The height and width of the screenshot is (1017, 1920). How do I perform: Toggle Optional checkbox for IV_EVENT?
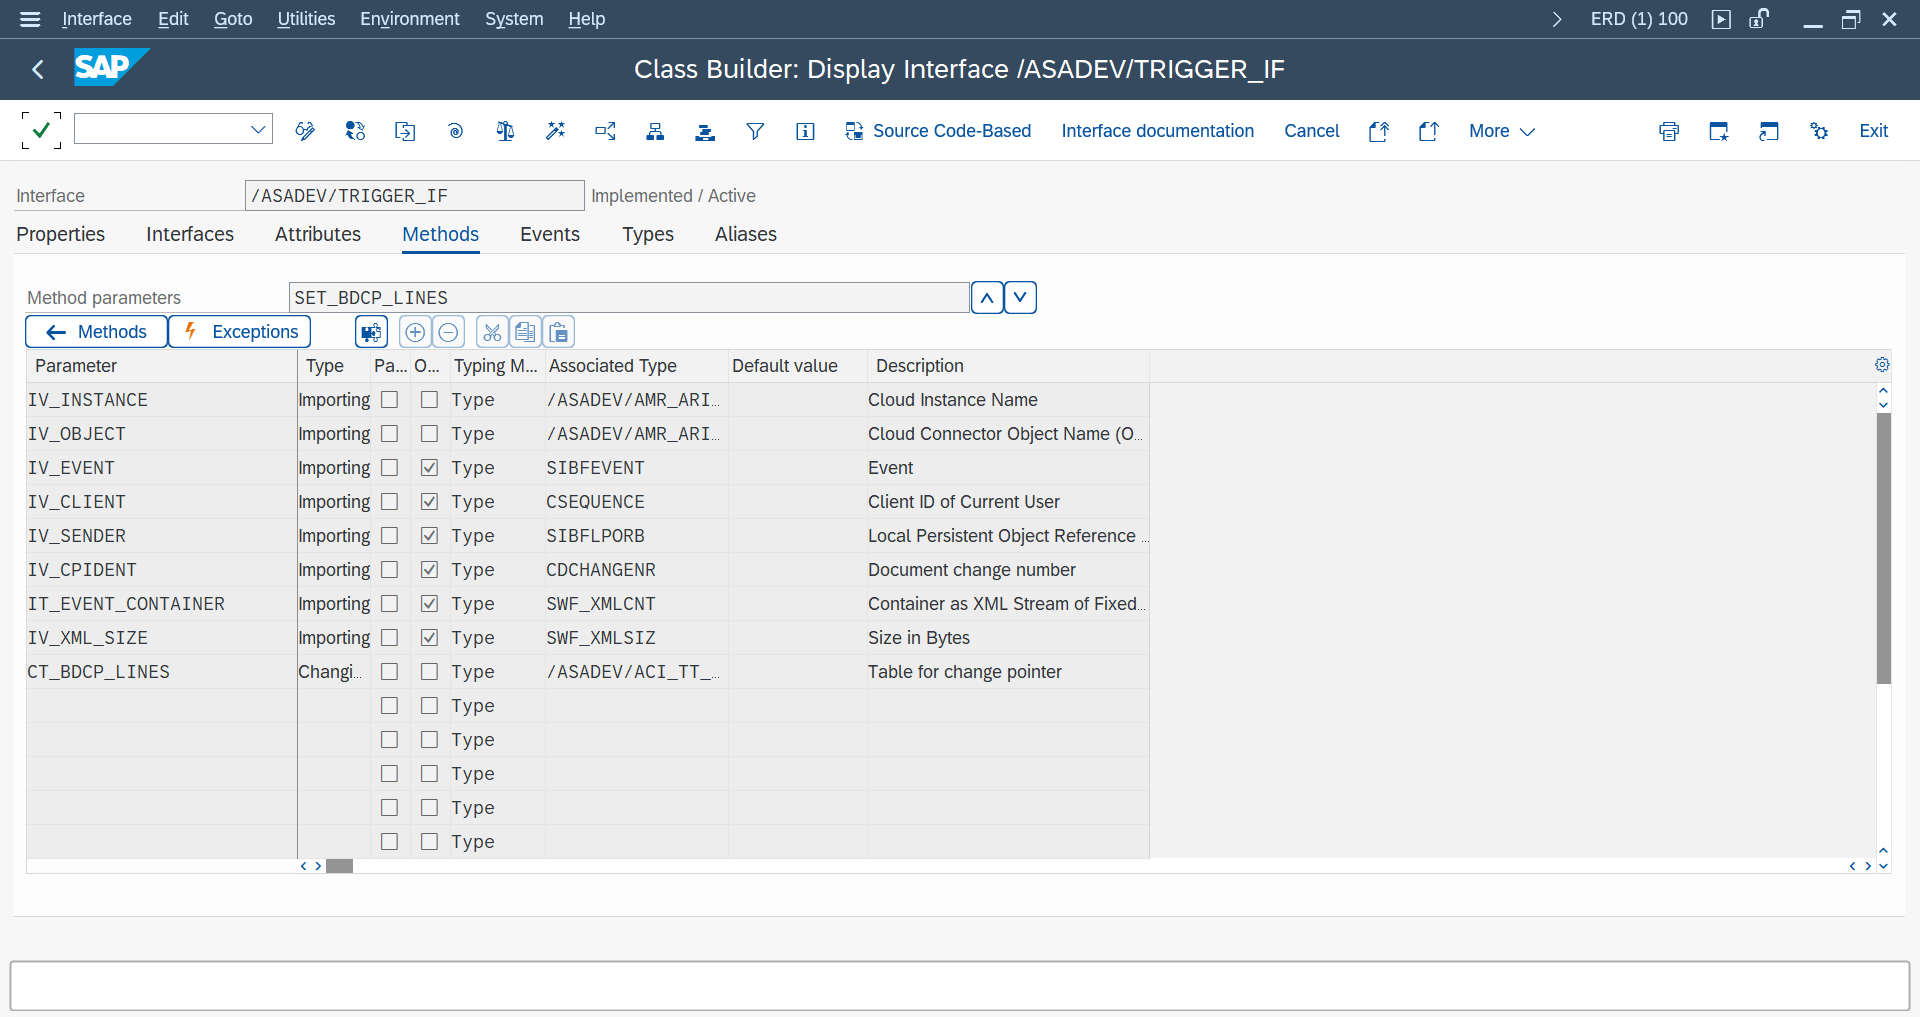click(429, 467)
